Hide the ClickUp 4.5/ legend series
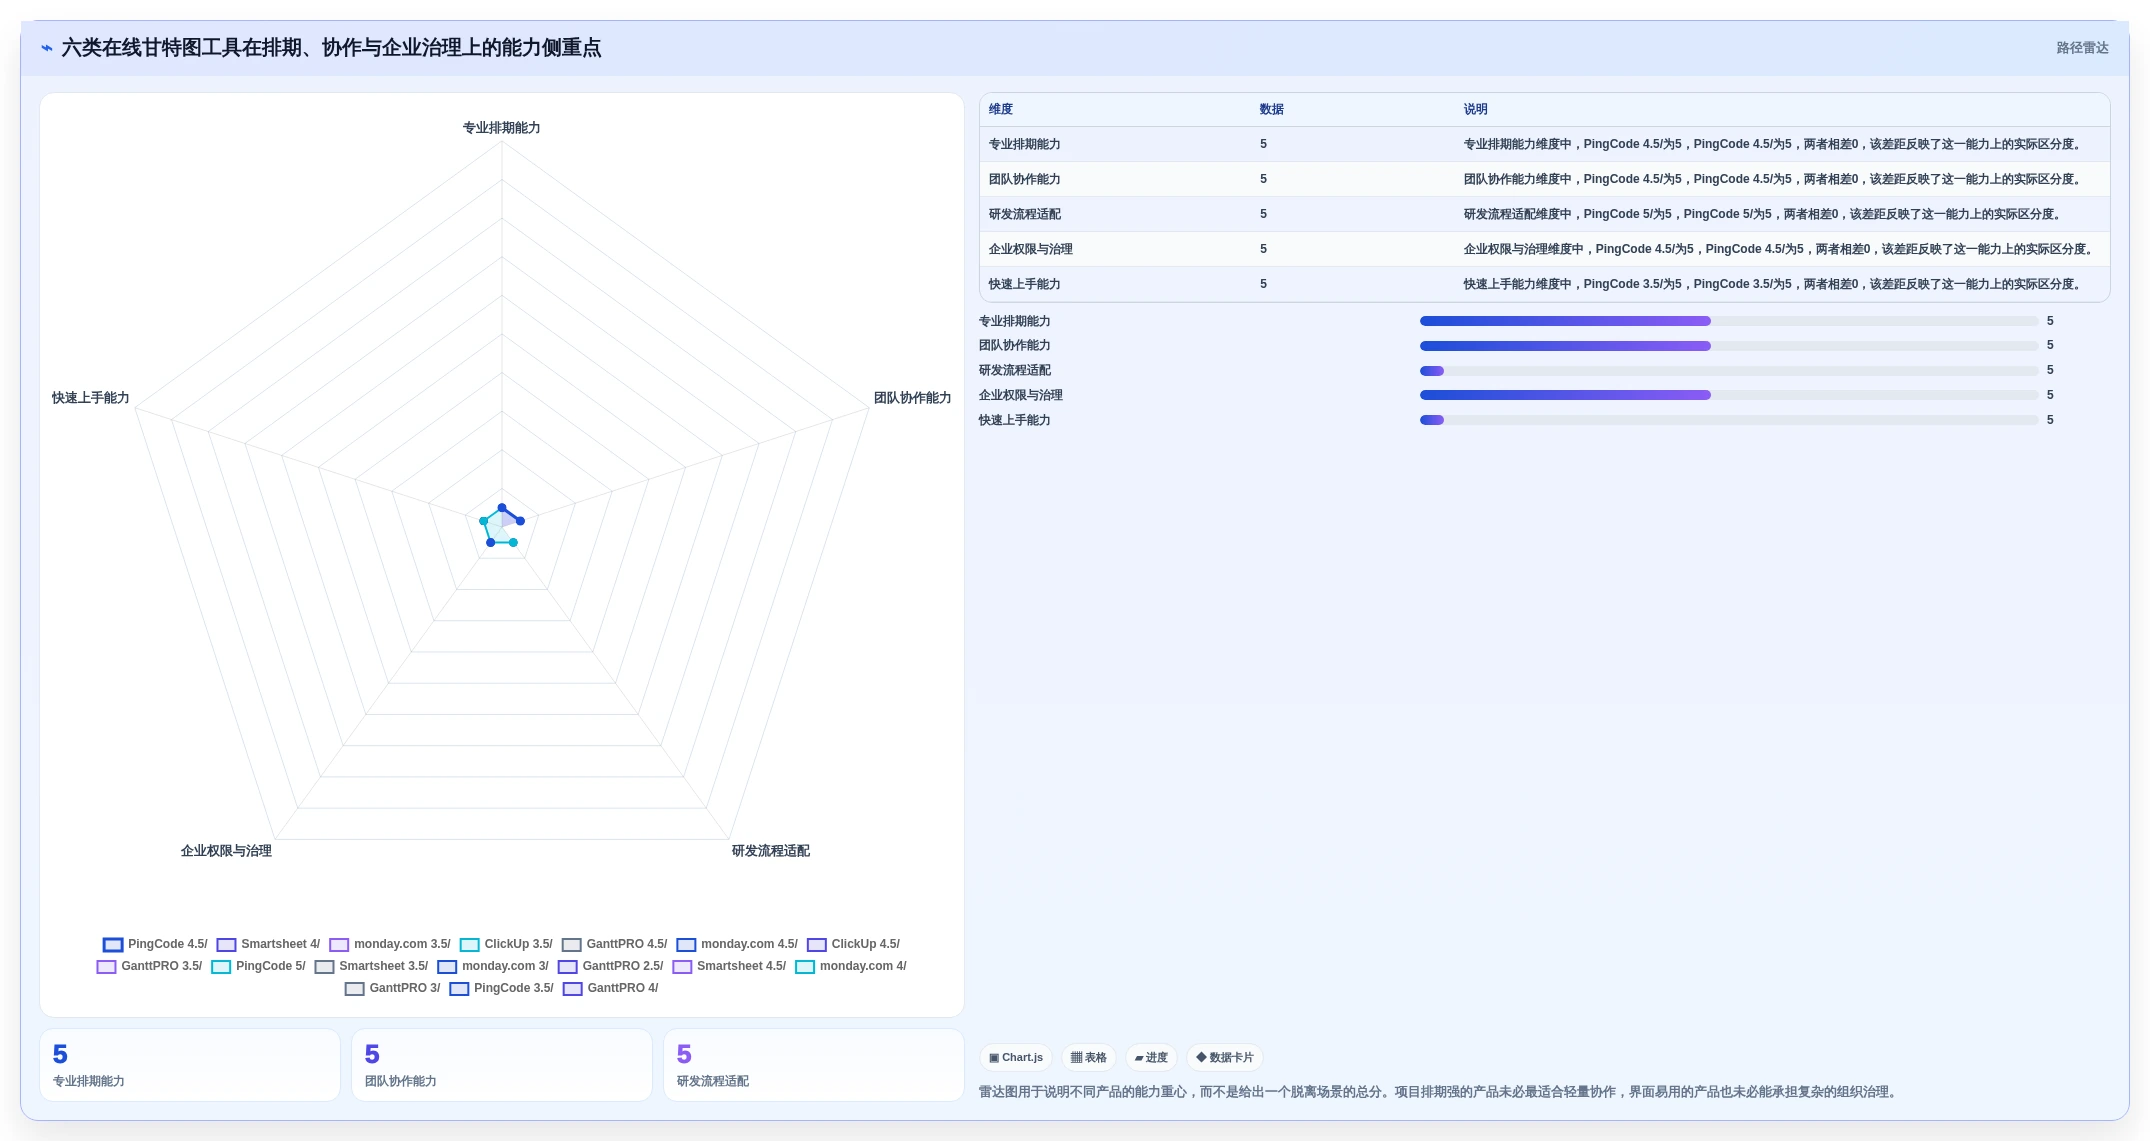Viewport: 2150px width, 1141px height. coord(853,944)
